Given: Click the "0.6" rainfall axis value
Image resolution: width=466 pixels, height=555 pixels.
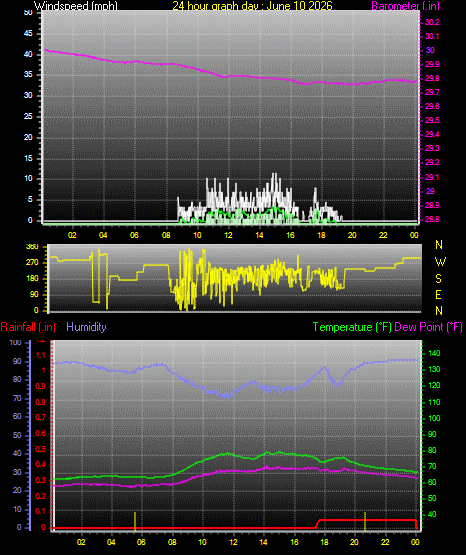Looking at the screenshot, I should click(41, 433).
